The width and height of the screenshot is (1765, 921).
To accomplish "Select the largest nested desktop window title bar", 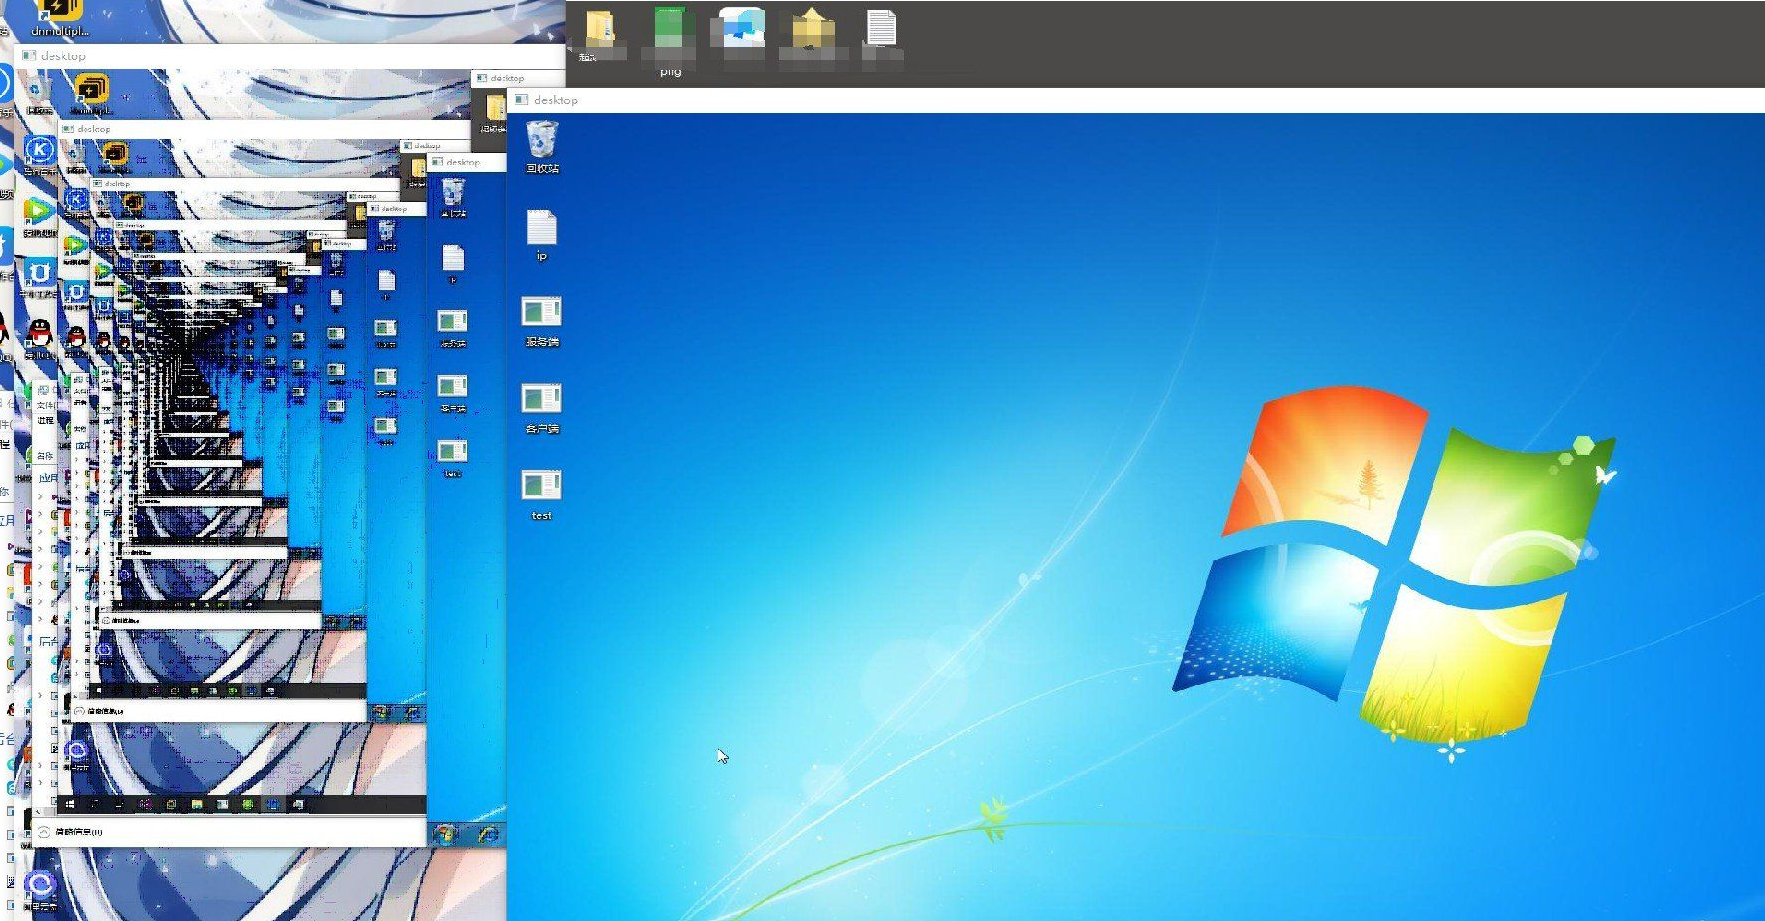I will click(292, 56).
